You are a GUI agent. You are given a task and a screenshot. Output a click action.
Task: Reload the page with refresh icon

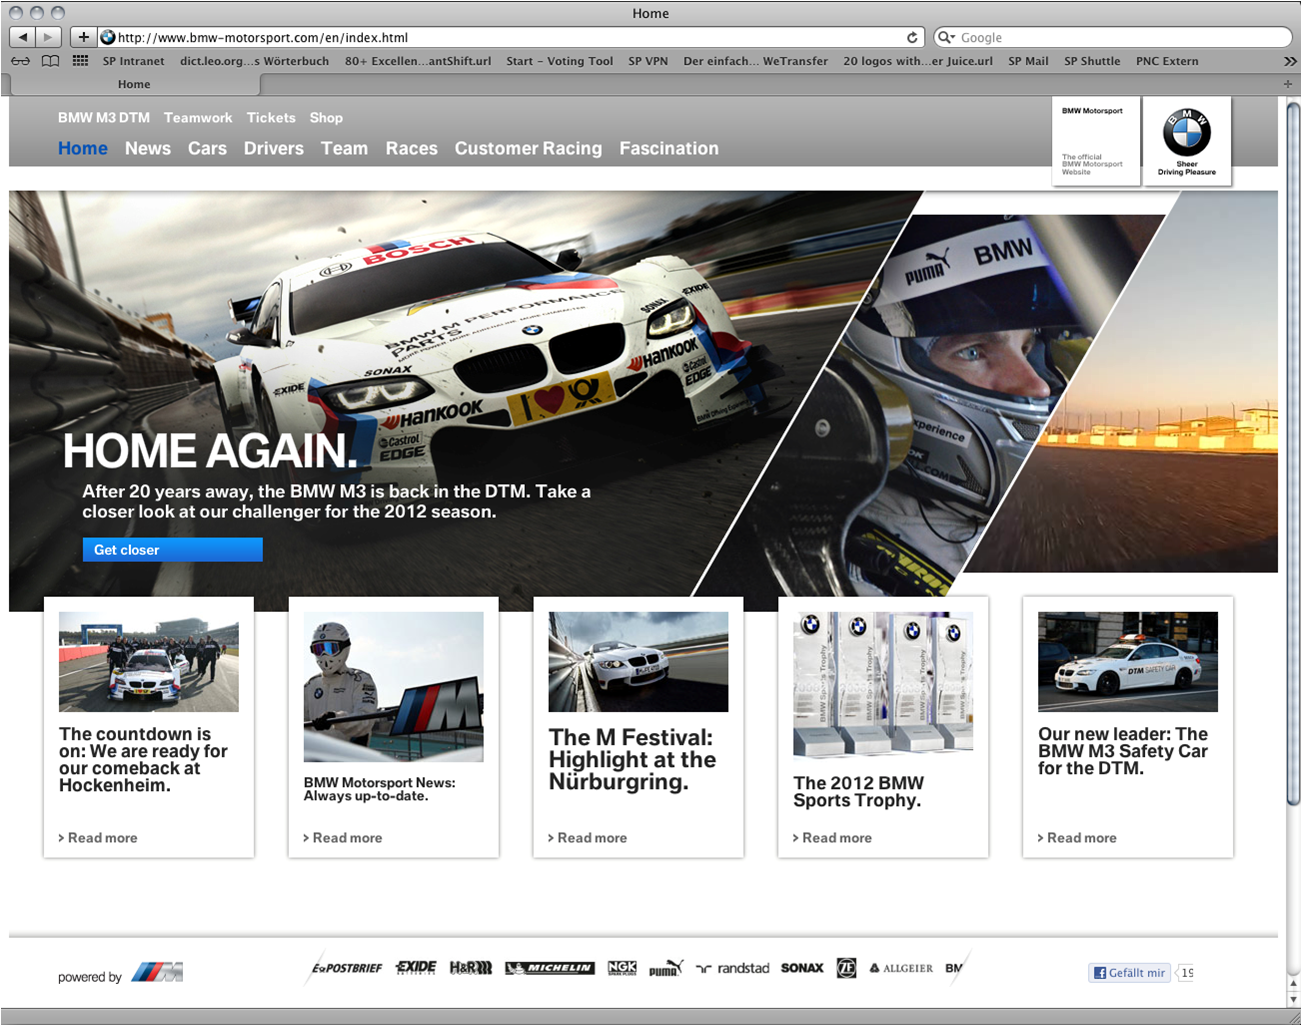(x=912, y=38)
